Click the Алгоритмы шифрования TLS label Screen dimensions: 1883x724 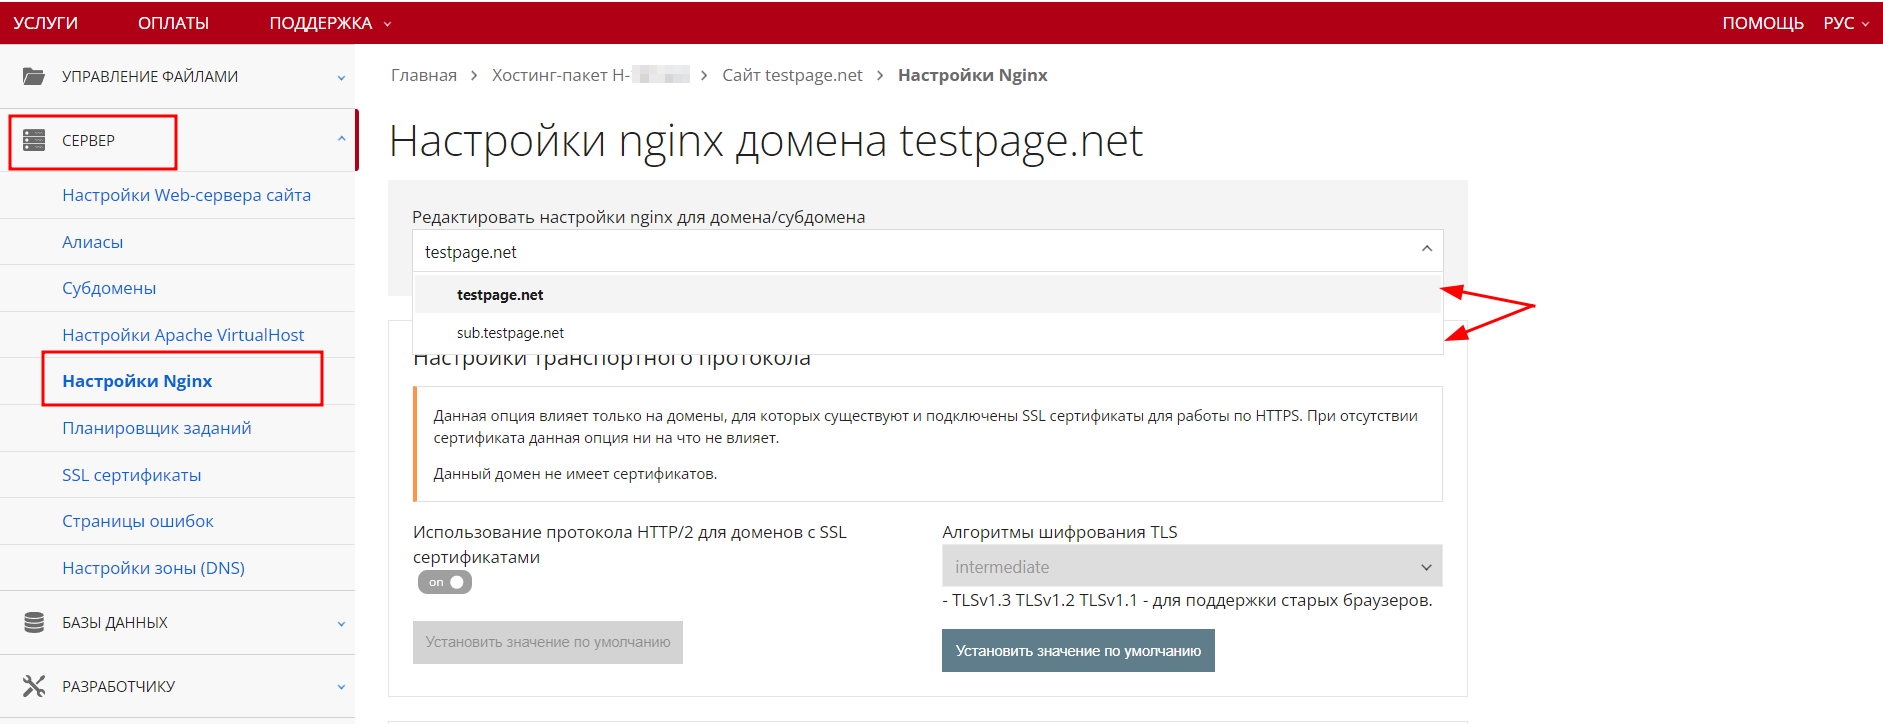coord(1060,532)
